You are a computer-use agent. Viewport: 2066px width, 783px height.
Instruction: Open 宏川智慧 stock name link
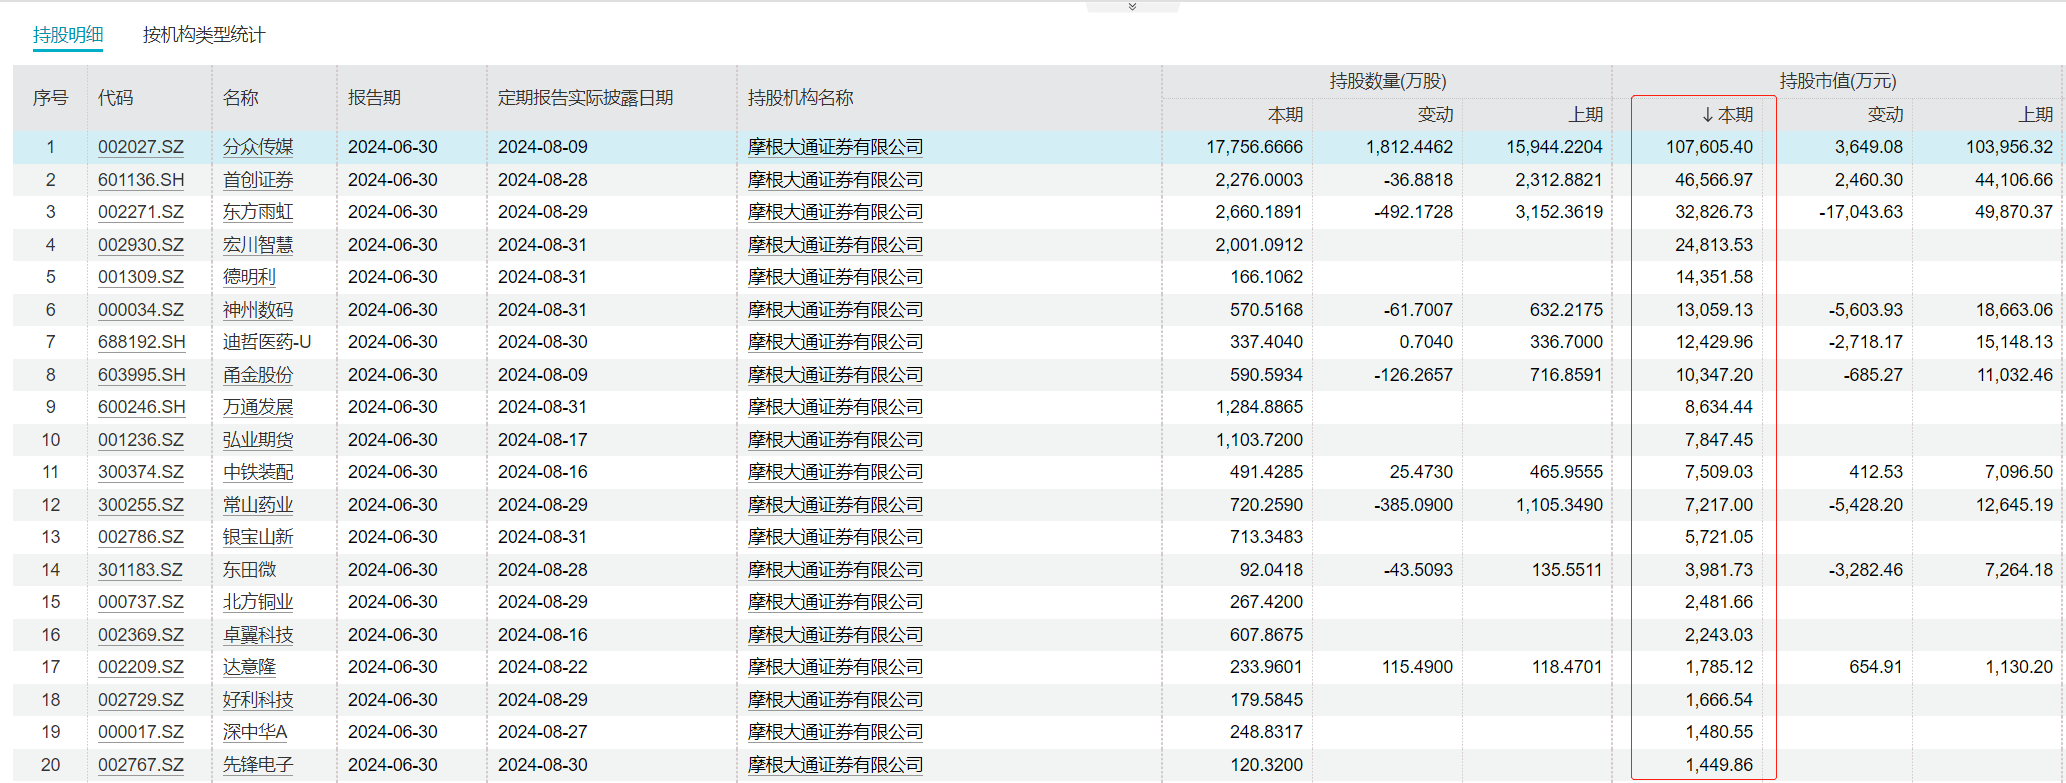click(258, 245)
